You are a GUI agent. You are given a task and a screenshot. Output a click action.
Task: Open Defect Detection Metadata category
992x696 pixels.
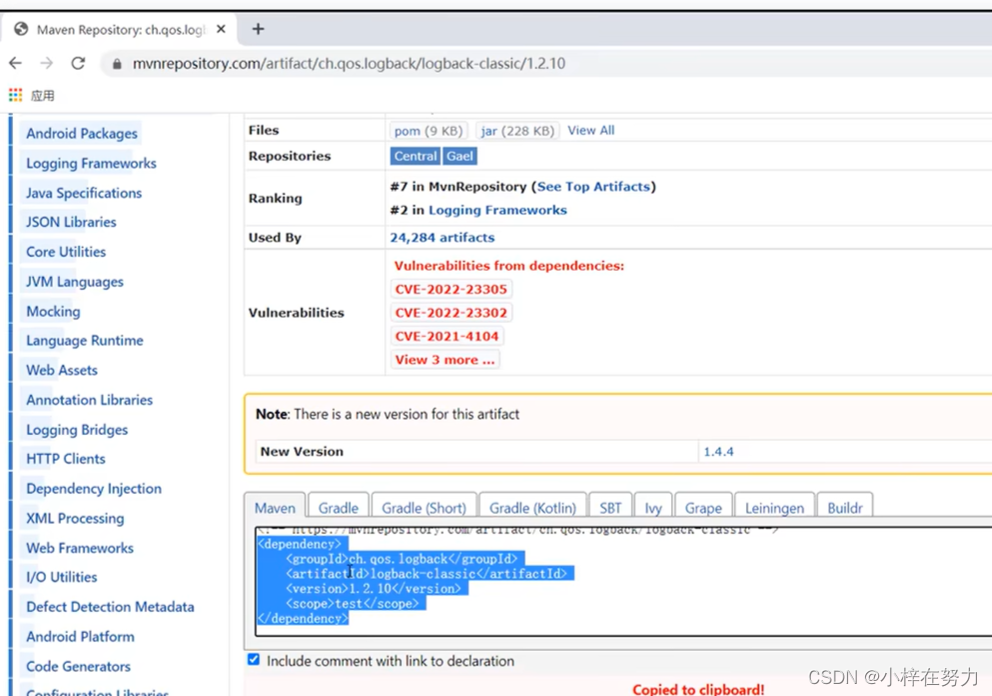click(x=110, y=607)
